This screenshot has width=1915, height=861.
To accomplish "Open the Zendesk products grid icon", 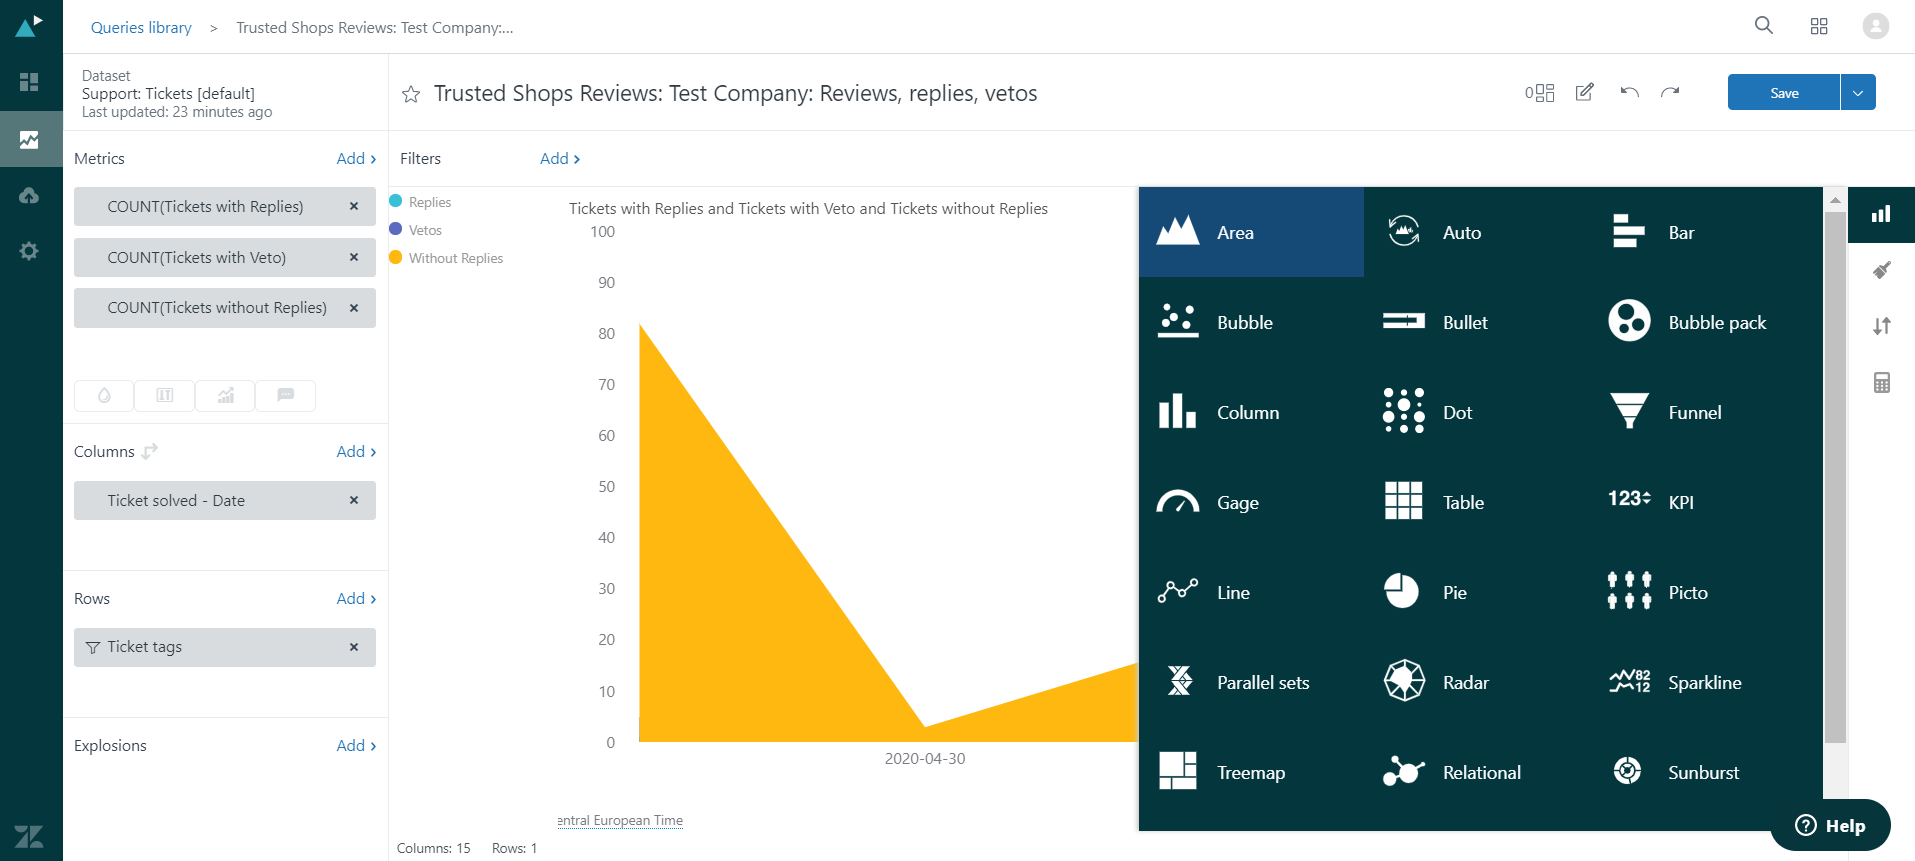I will click(x=1819, y=26).
